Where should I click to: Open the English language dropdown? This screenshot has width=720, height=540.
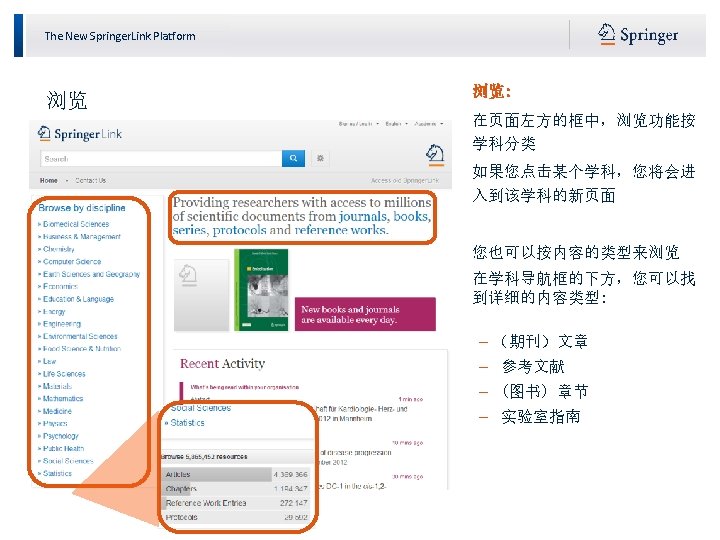[x=396, y=124]
